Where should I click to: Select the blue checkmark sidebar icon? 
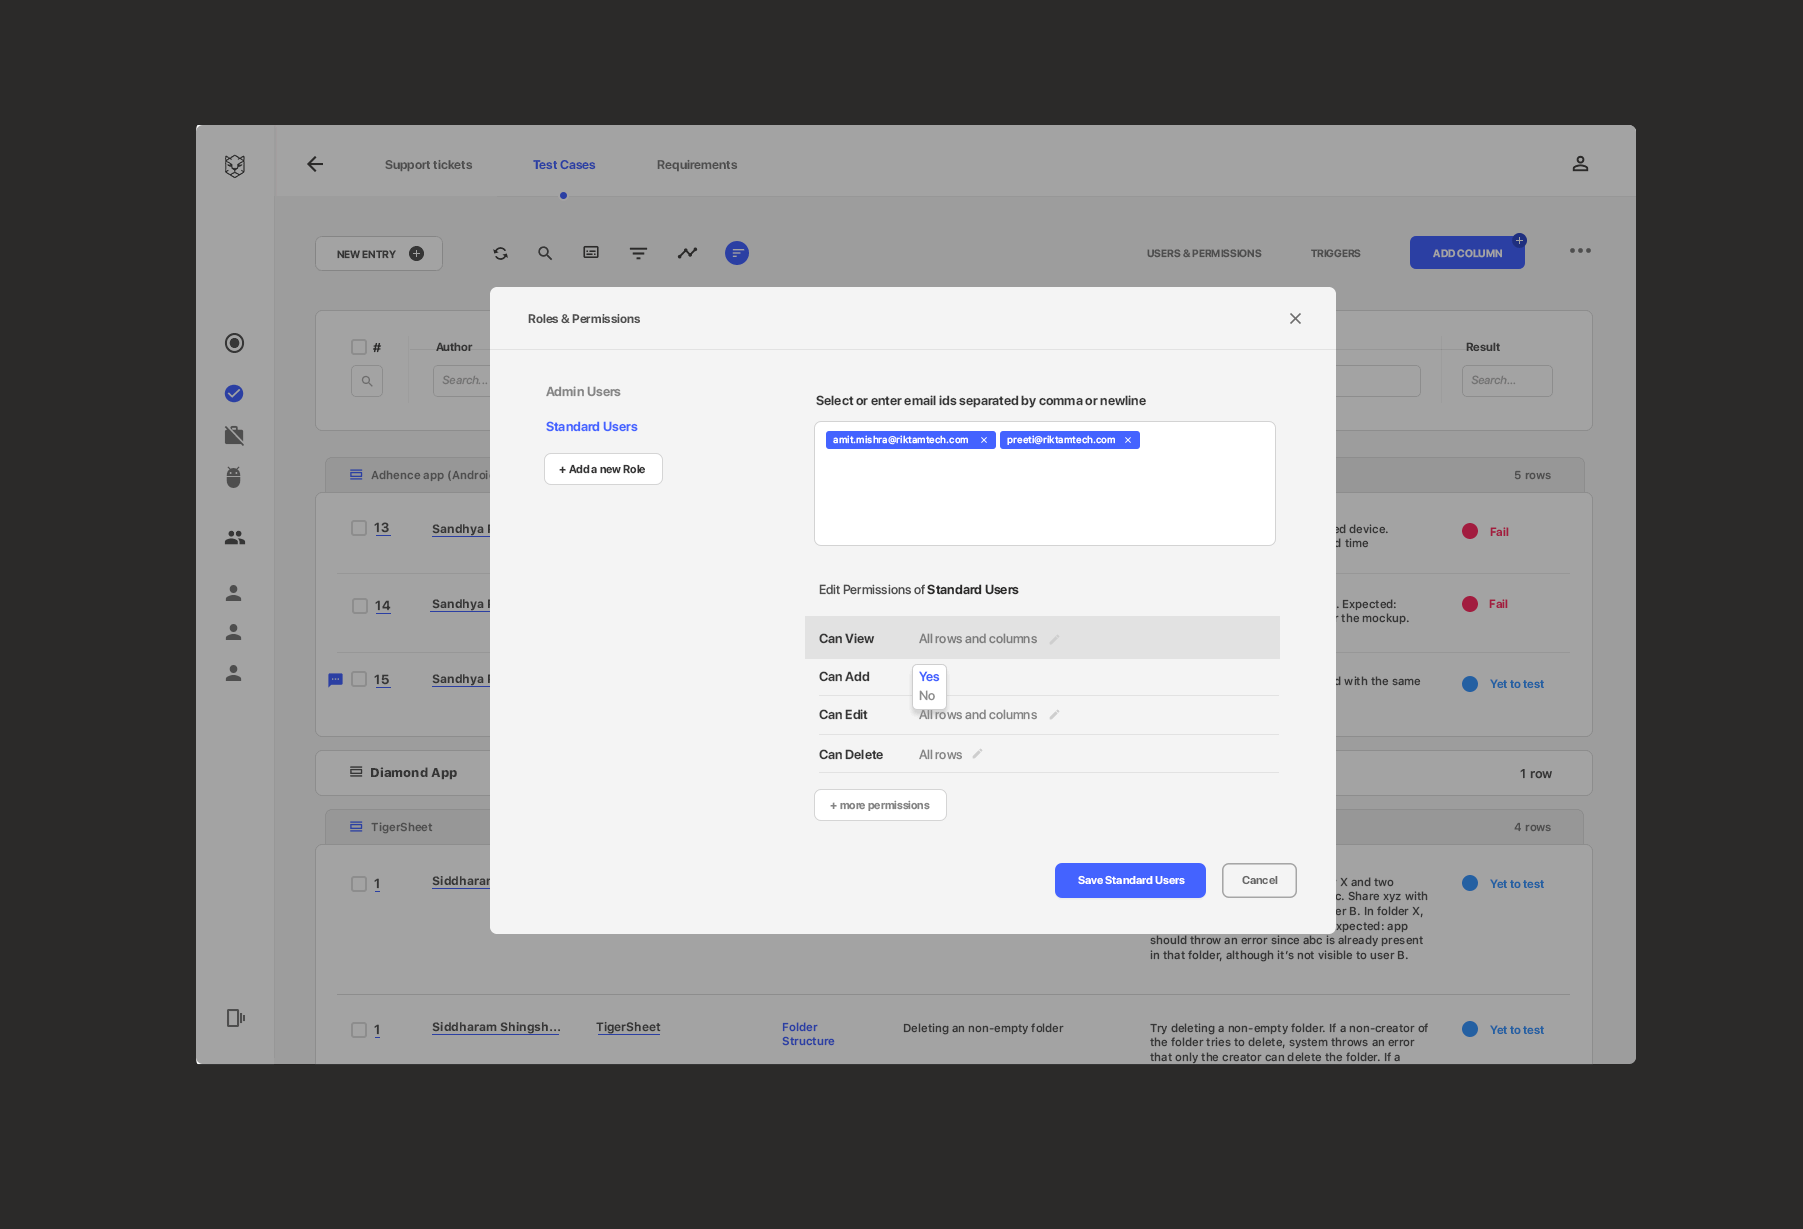(234, 394)
